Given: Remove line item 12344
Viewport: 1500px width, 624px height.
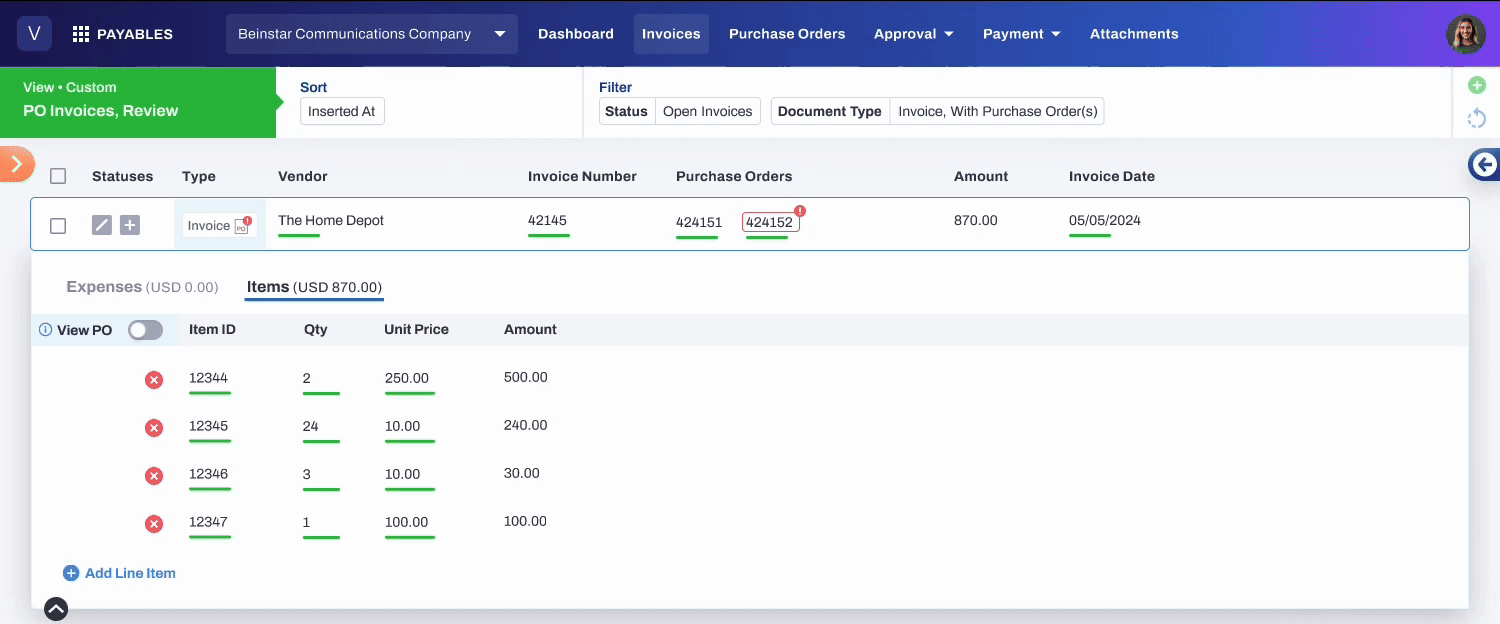Looking at the screenshot, I should 154,380.
